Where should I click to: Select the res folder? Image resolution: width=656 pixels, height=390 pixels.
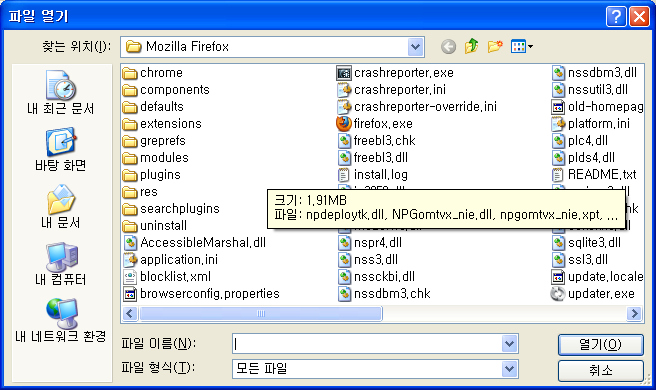[140, 192]
